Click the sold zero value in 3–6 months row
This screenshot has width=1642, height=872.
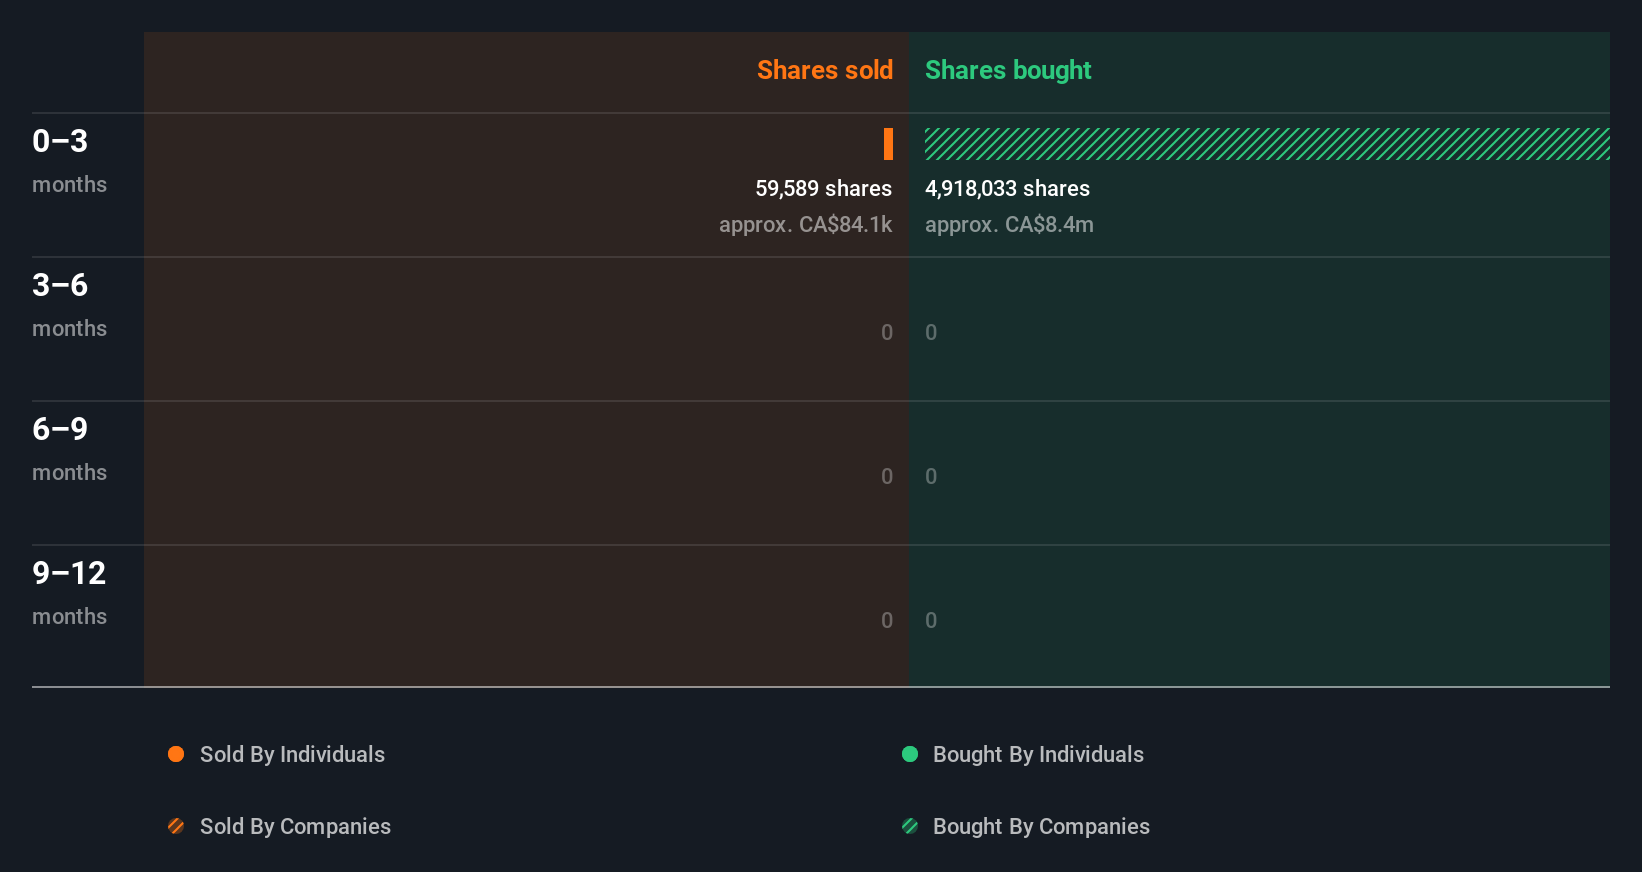[887, 332]
